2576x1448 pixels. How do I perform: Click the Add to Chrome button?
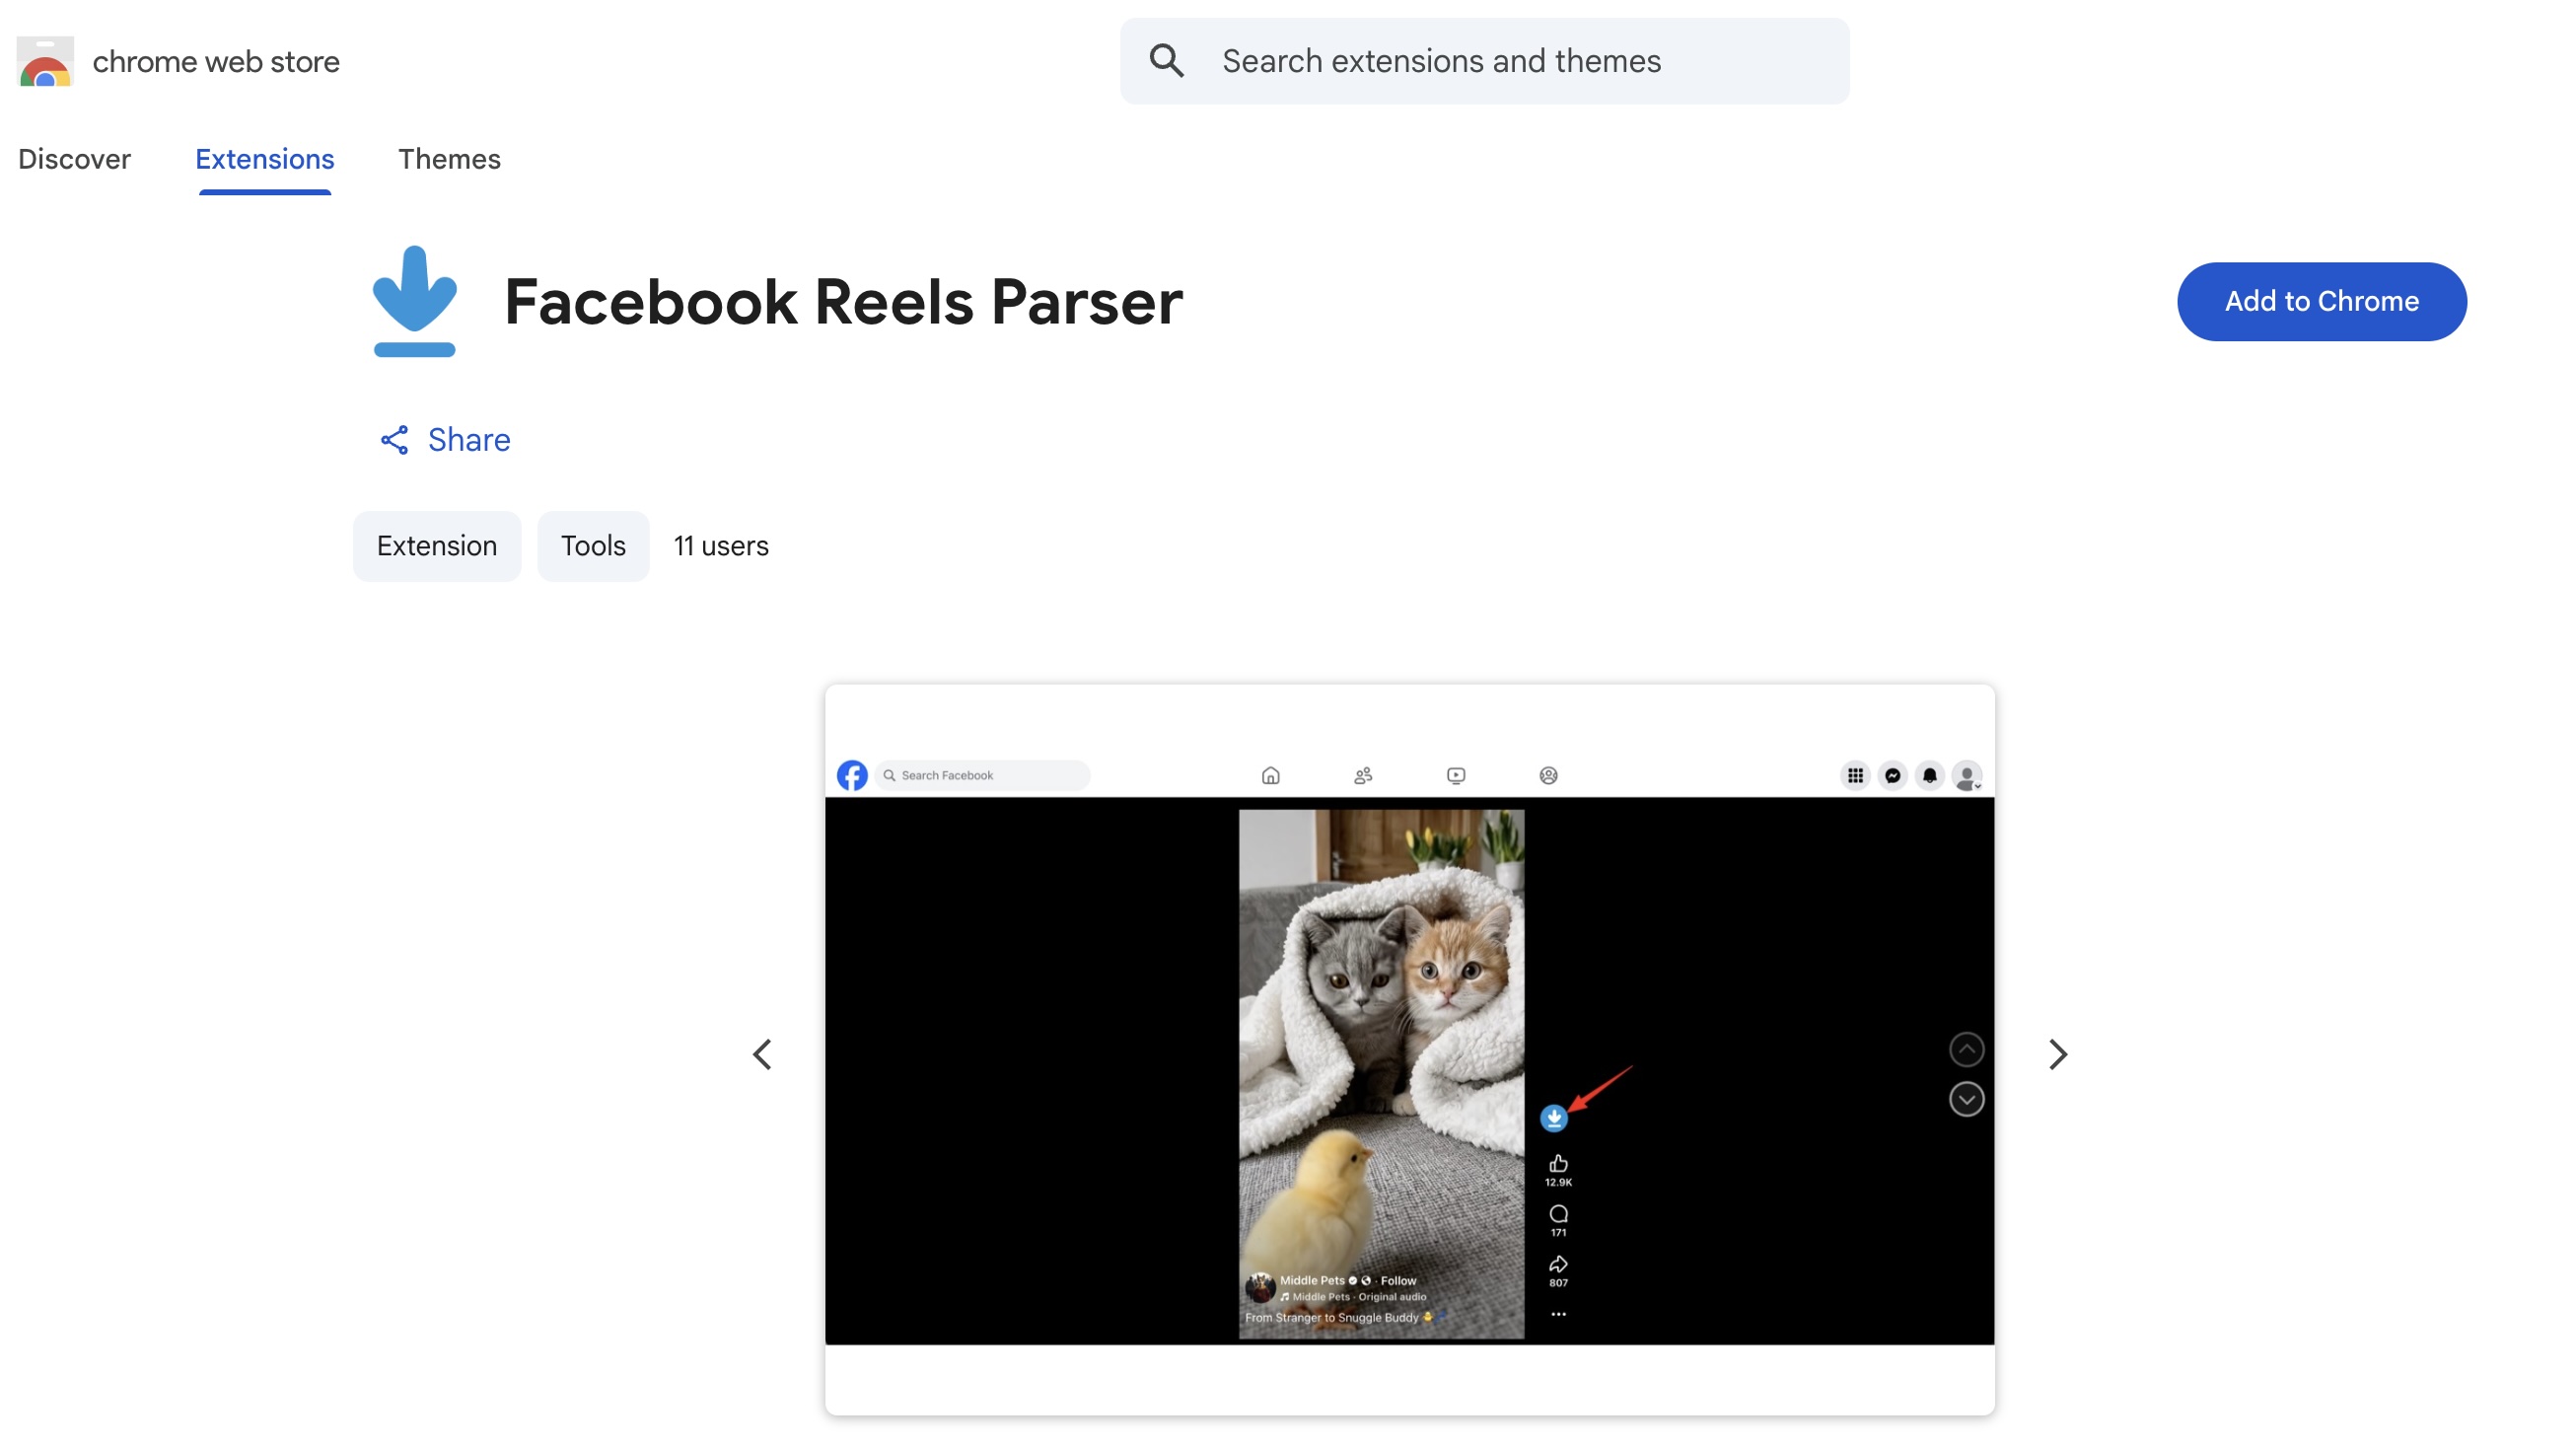coord(2322,301)
